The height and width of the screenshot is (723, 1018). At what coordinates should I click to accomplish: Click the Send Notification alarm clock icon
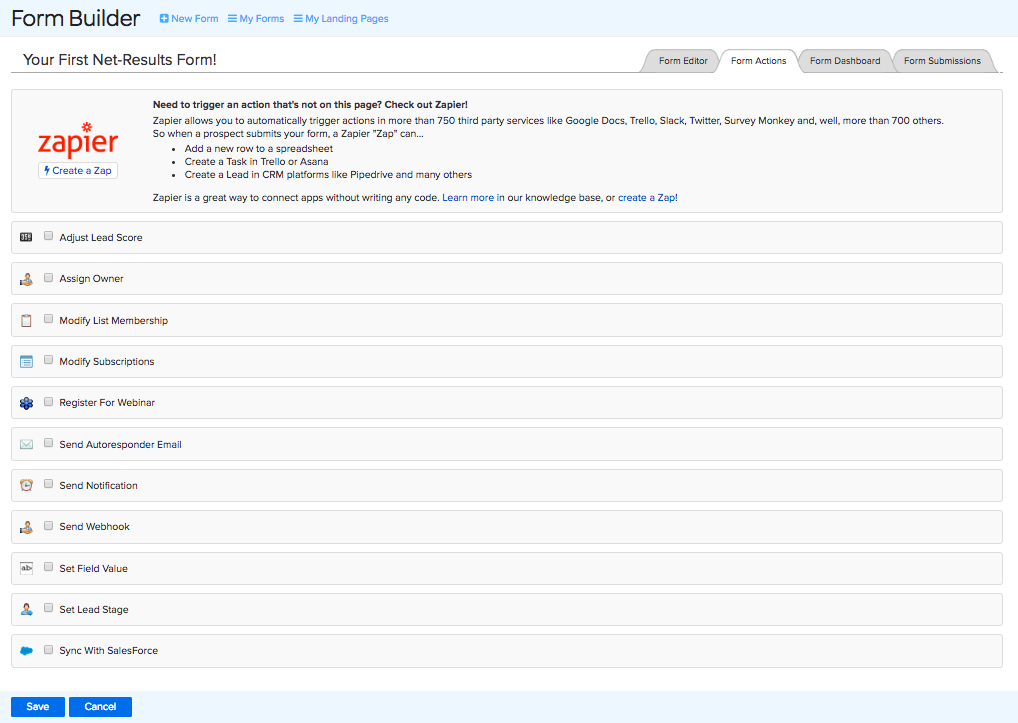(x=26, y=485)
